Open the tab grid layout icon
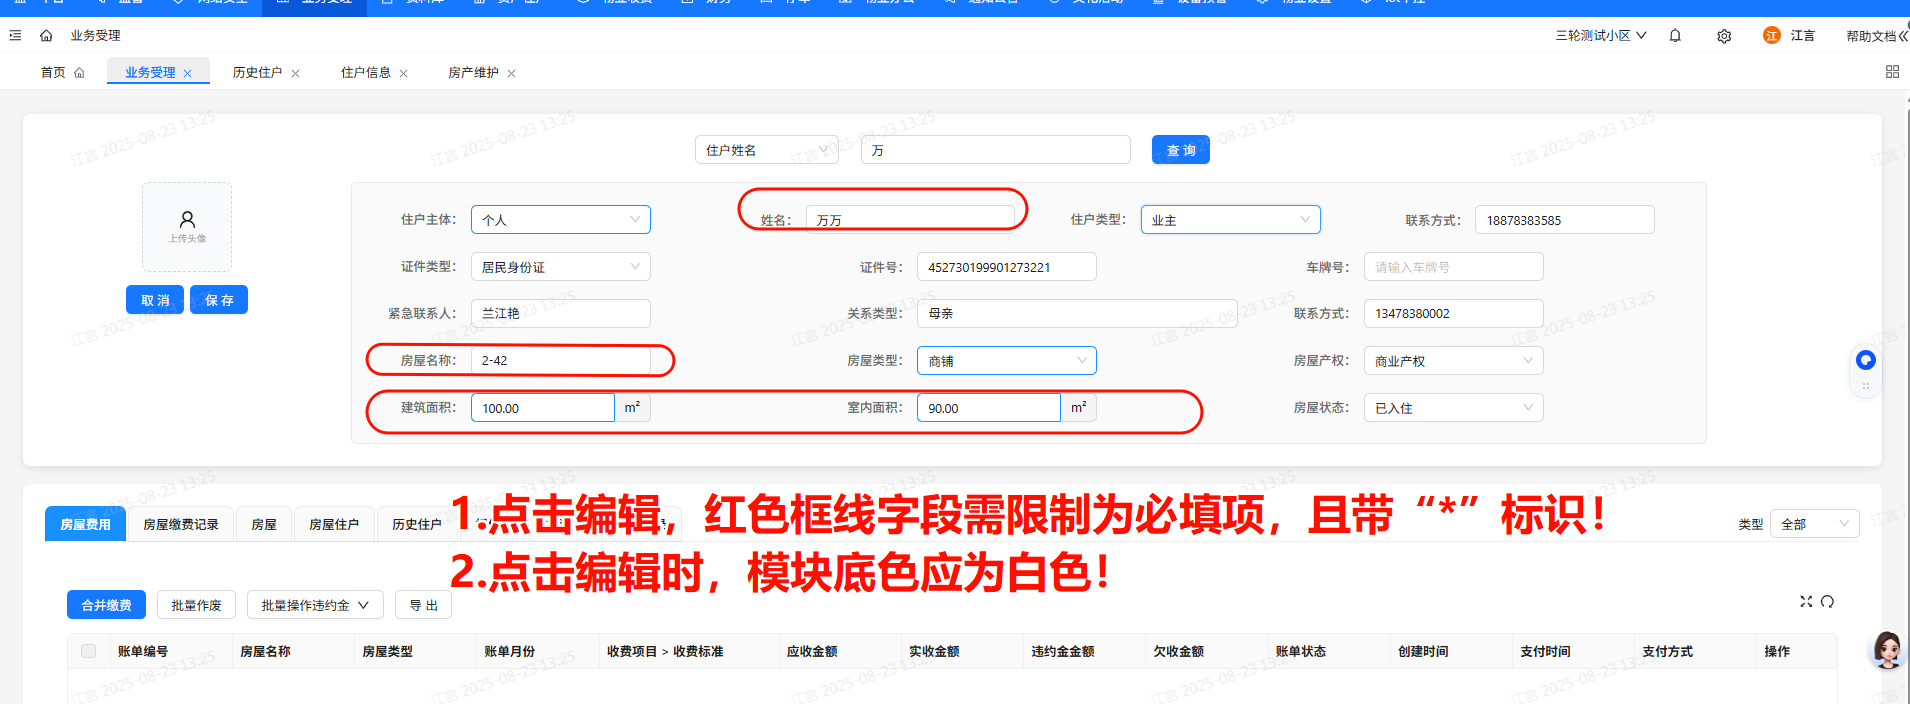 tap(1892, 72)
